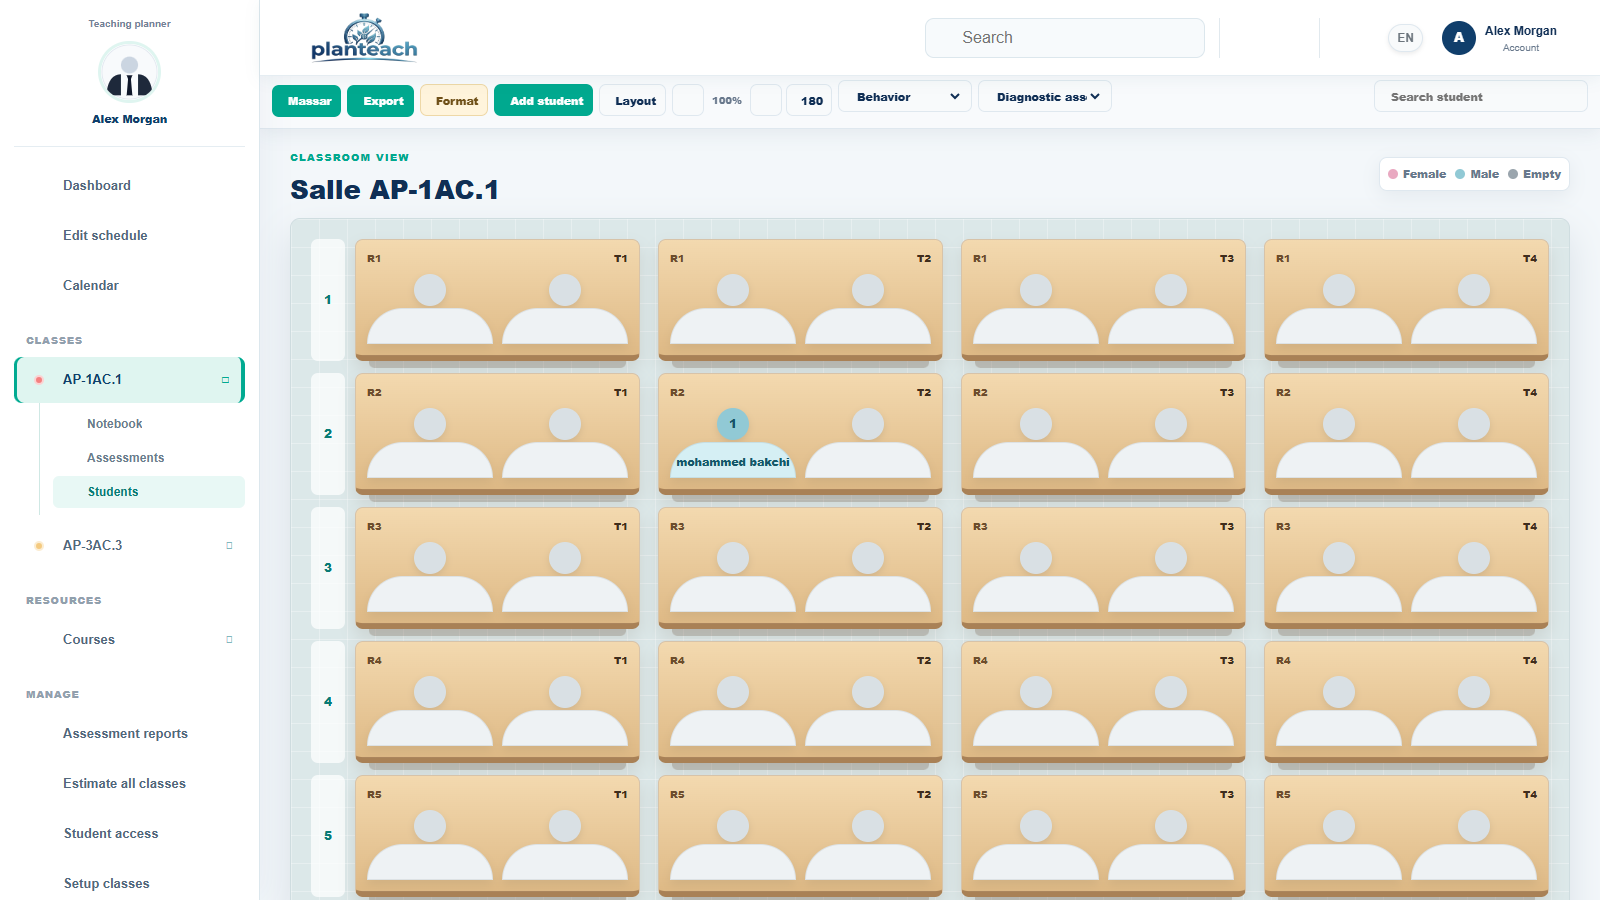
Task: Expand the AP-3AC.3 class submenu
Action: point(229,546)
